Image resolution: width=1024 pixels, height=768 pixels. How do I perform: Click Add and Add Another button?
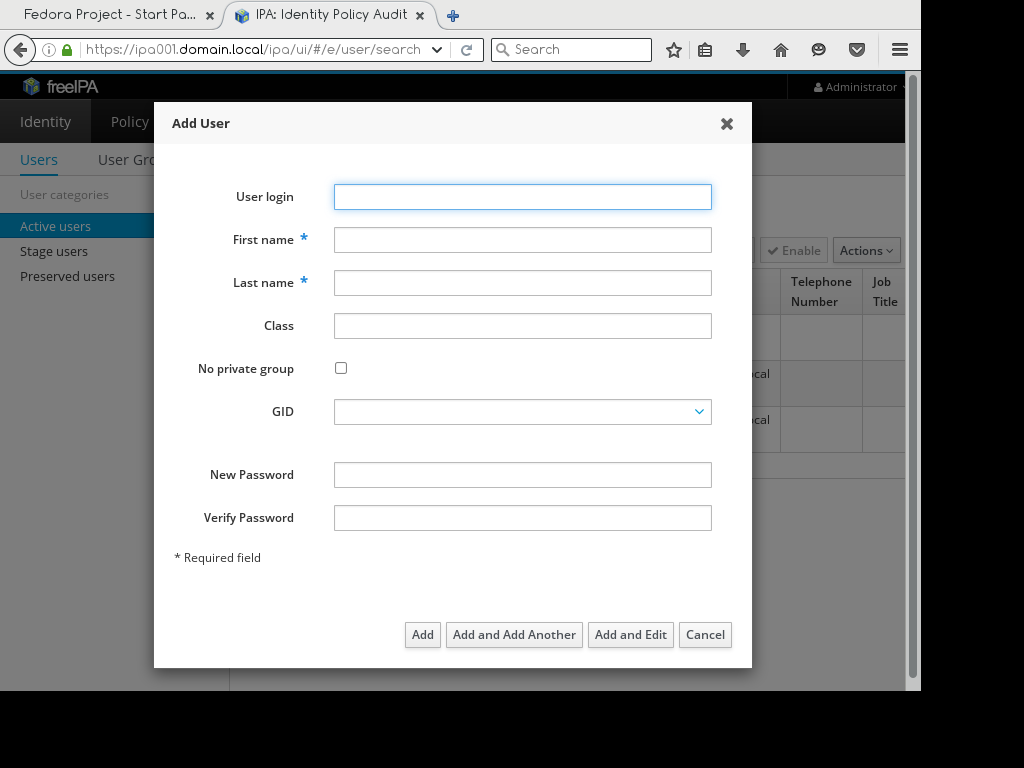[x=514, y=635]
